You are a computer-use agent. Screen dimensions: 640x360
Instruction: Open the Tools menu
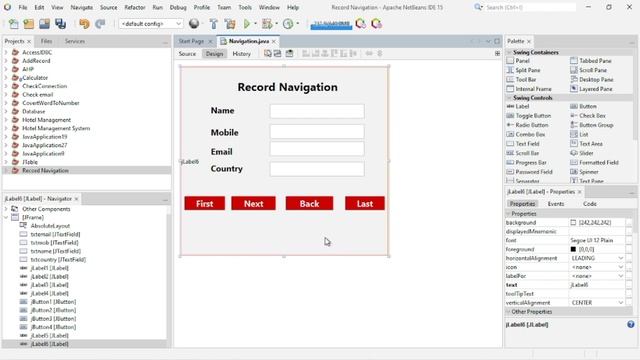(245, 7)
